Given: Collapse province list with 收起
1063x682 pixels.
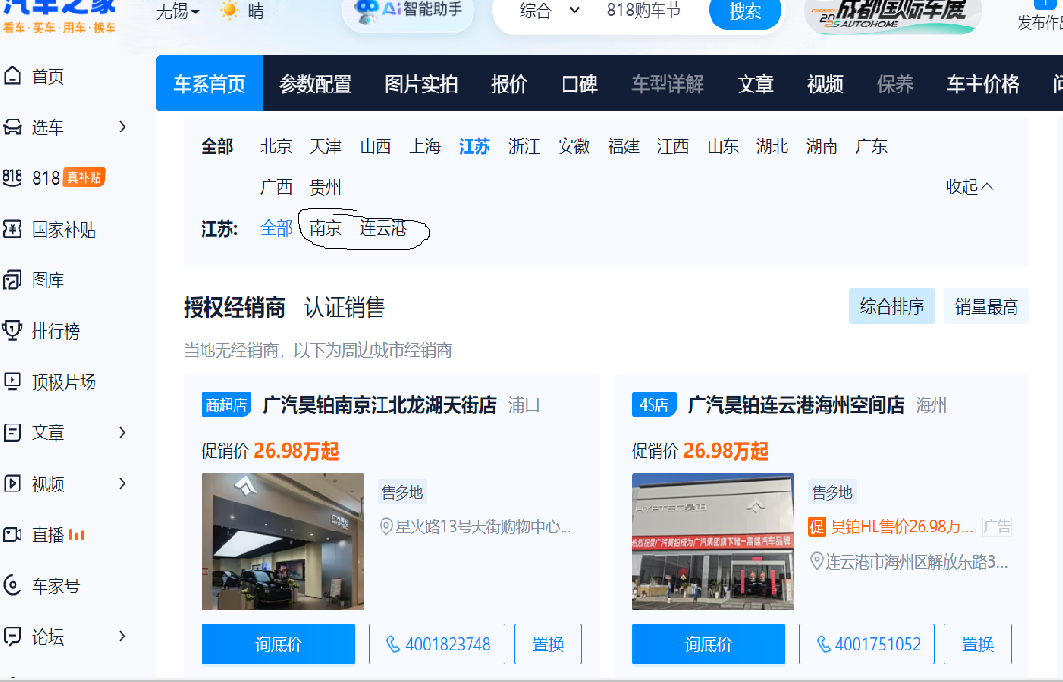Looking at the screenshot, I should click(x=969, y=187).
